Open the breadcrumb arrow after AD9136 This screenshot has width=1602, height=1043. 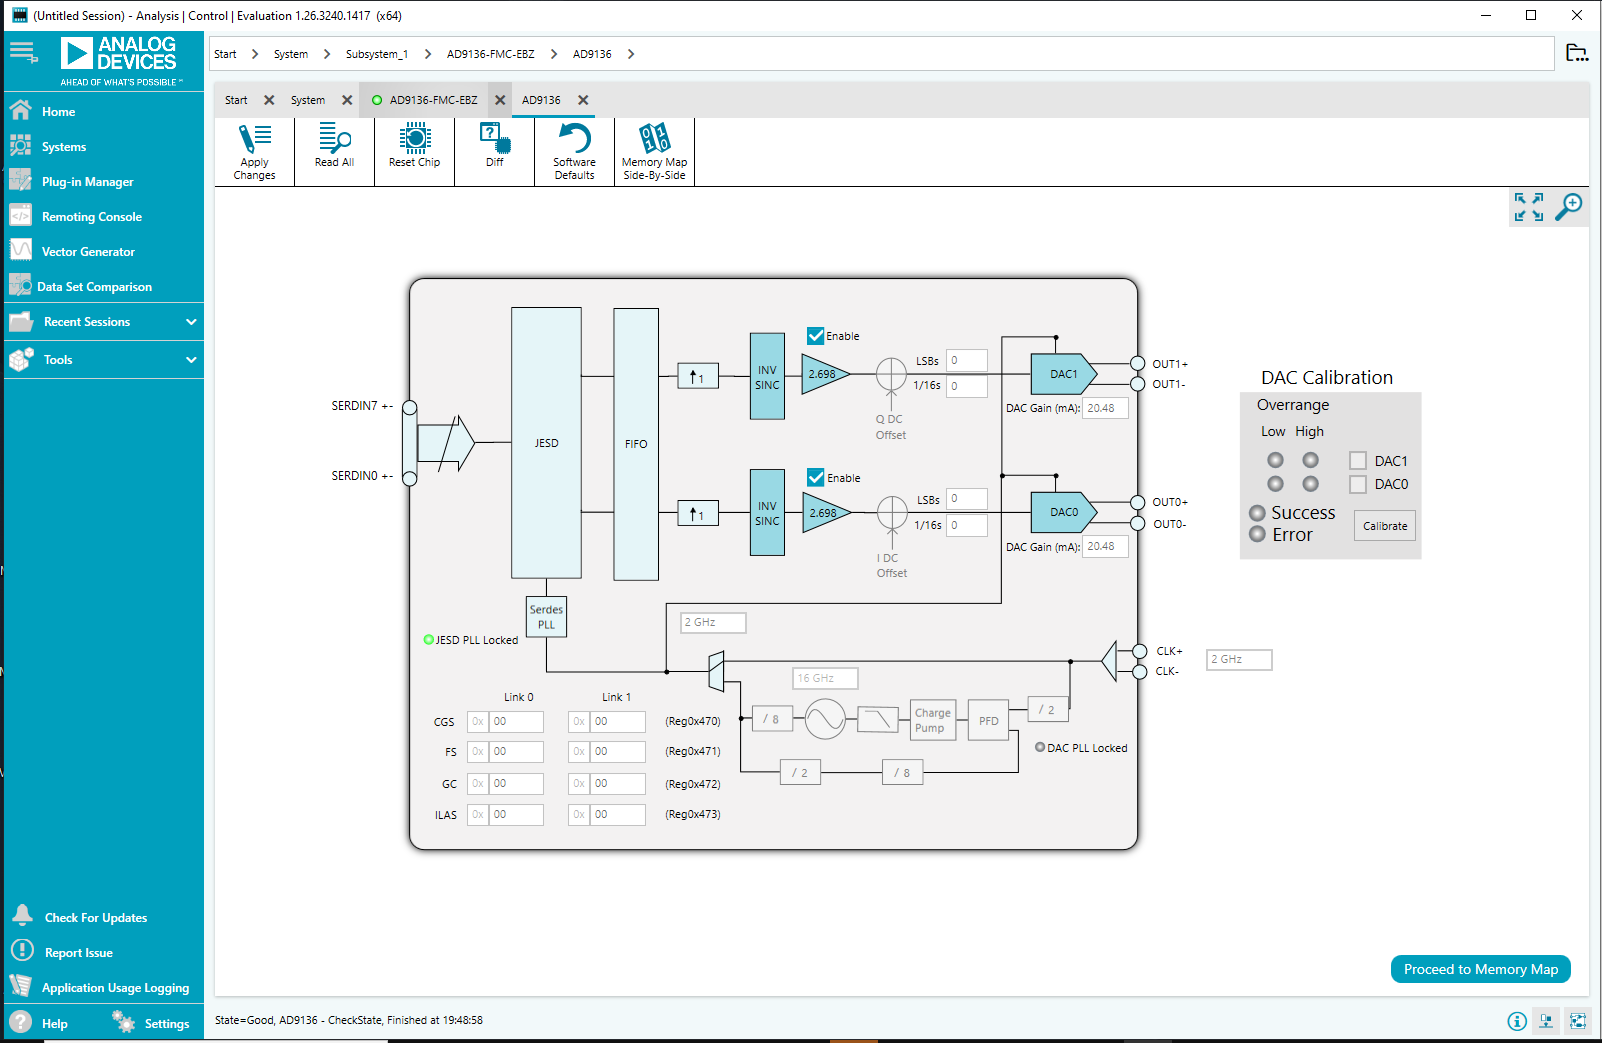[631, 54]
